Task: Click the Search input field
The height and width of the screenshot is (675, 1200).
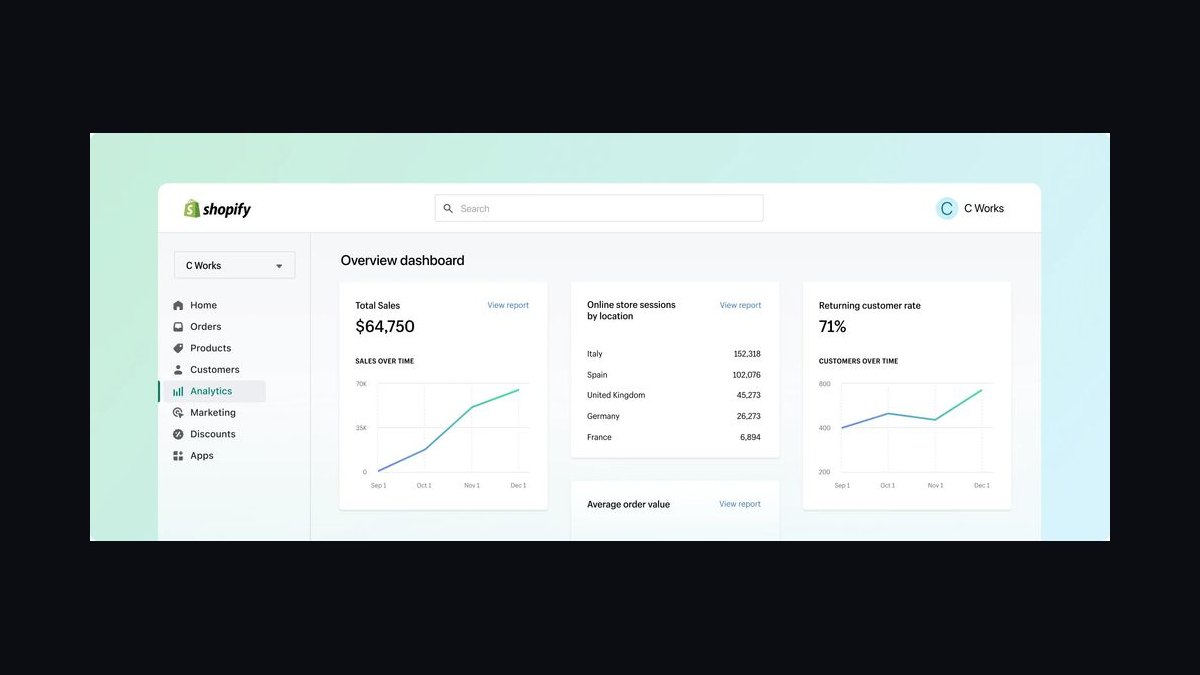Action: pyautogui.click(x=599, y=208)
